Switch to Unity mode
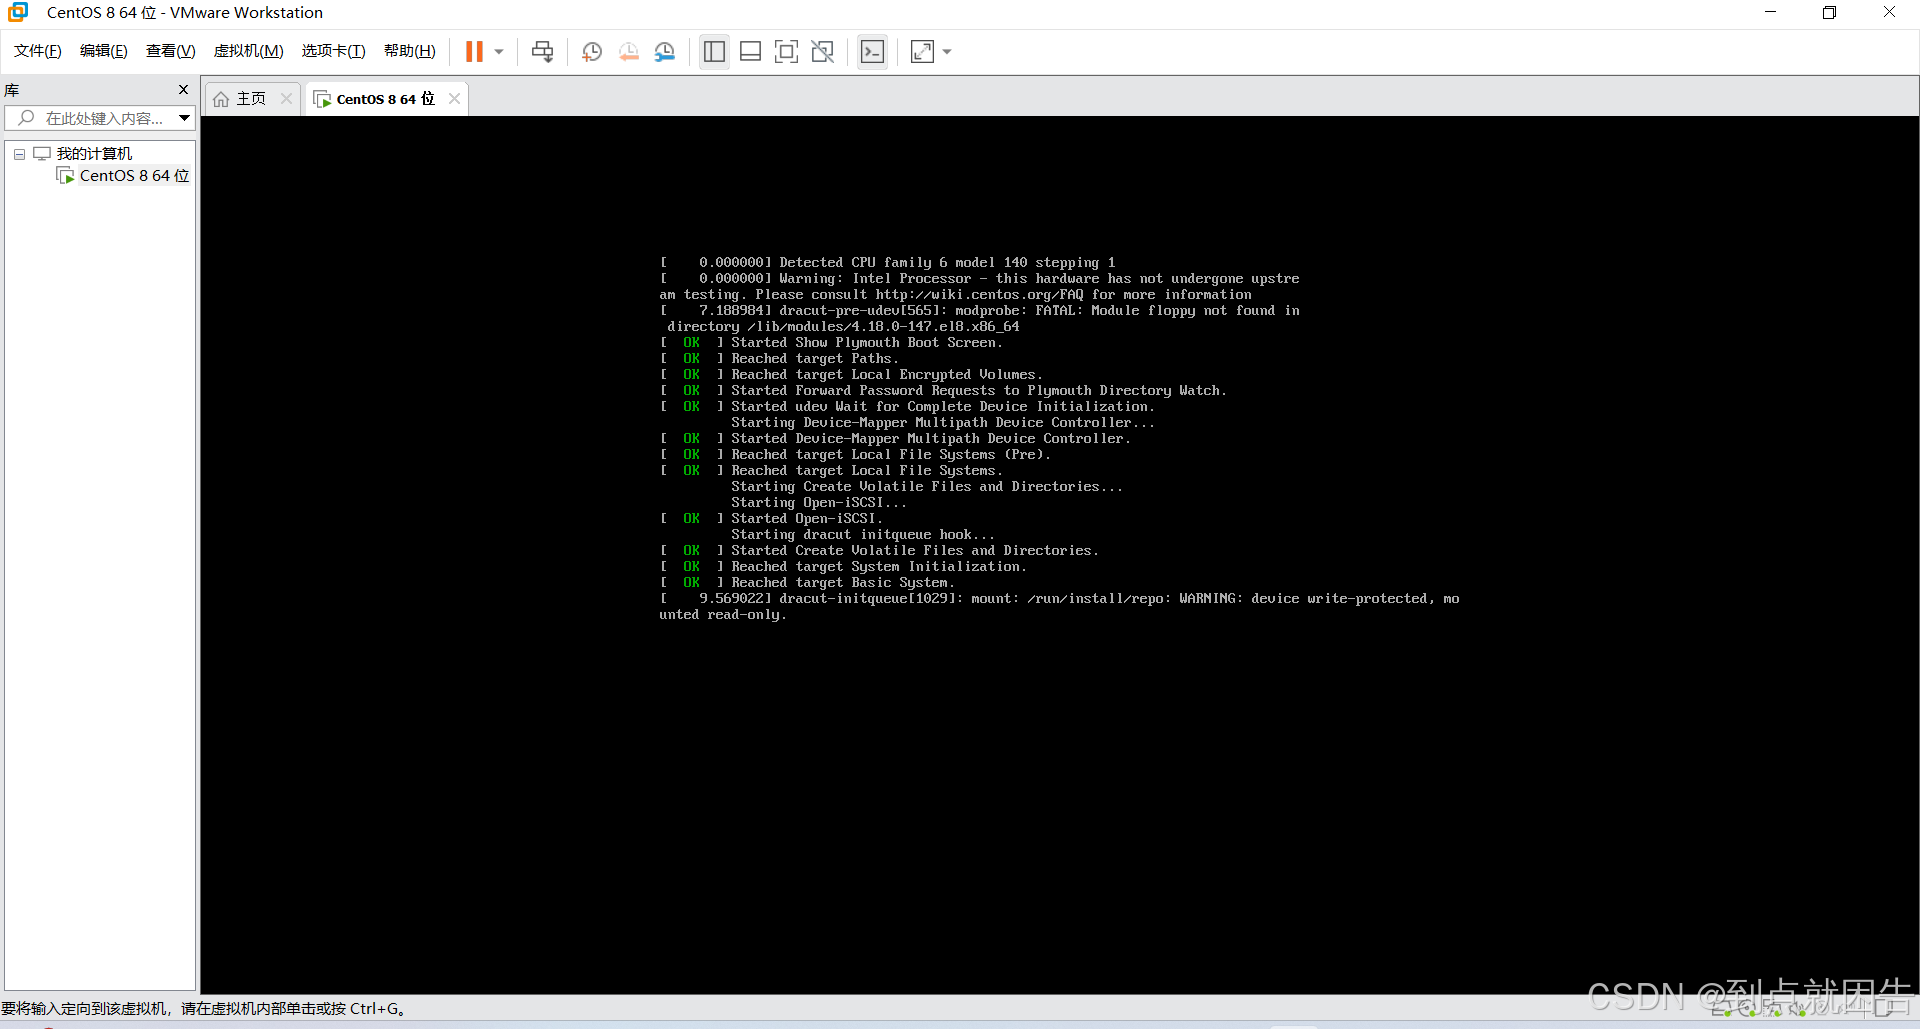Screen dimensions: 1920x1029 tap(822, 52)
